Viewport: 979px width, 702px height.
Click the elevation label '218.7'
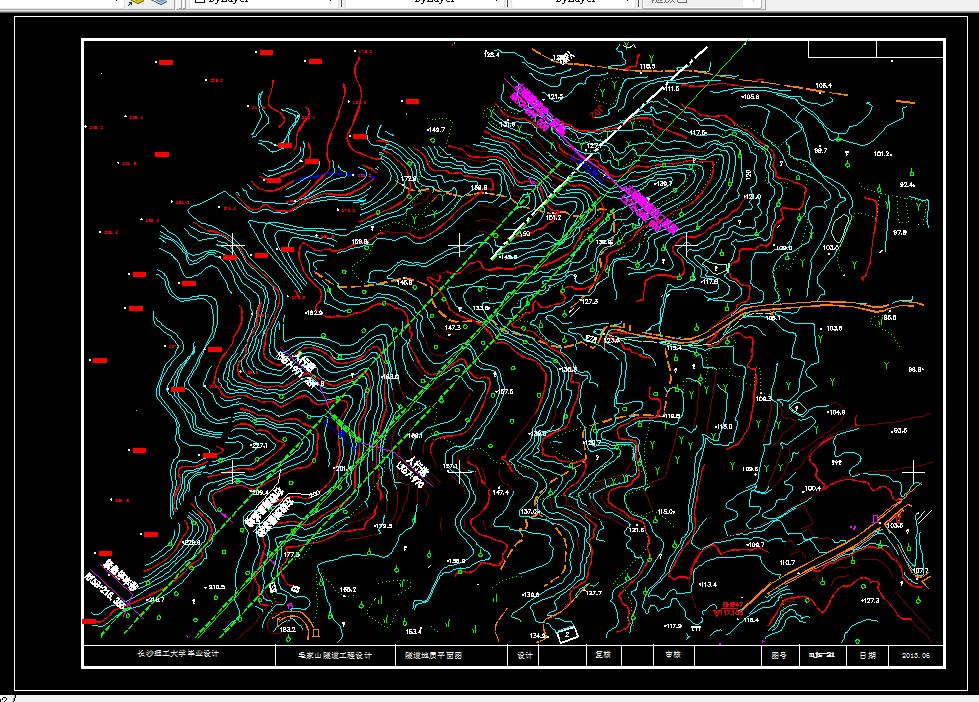tap(155, 600)
